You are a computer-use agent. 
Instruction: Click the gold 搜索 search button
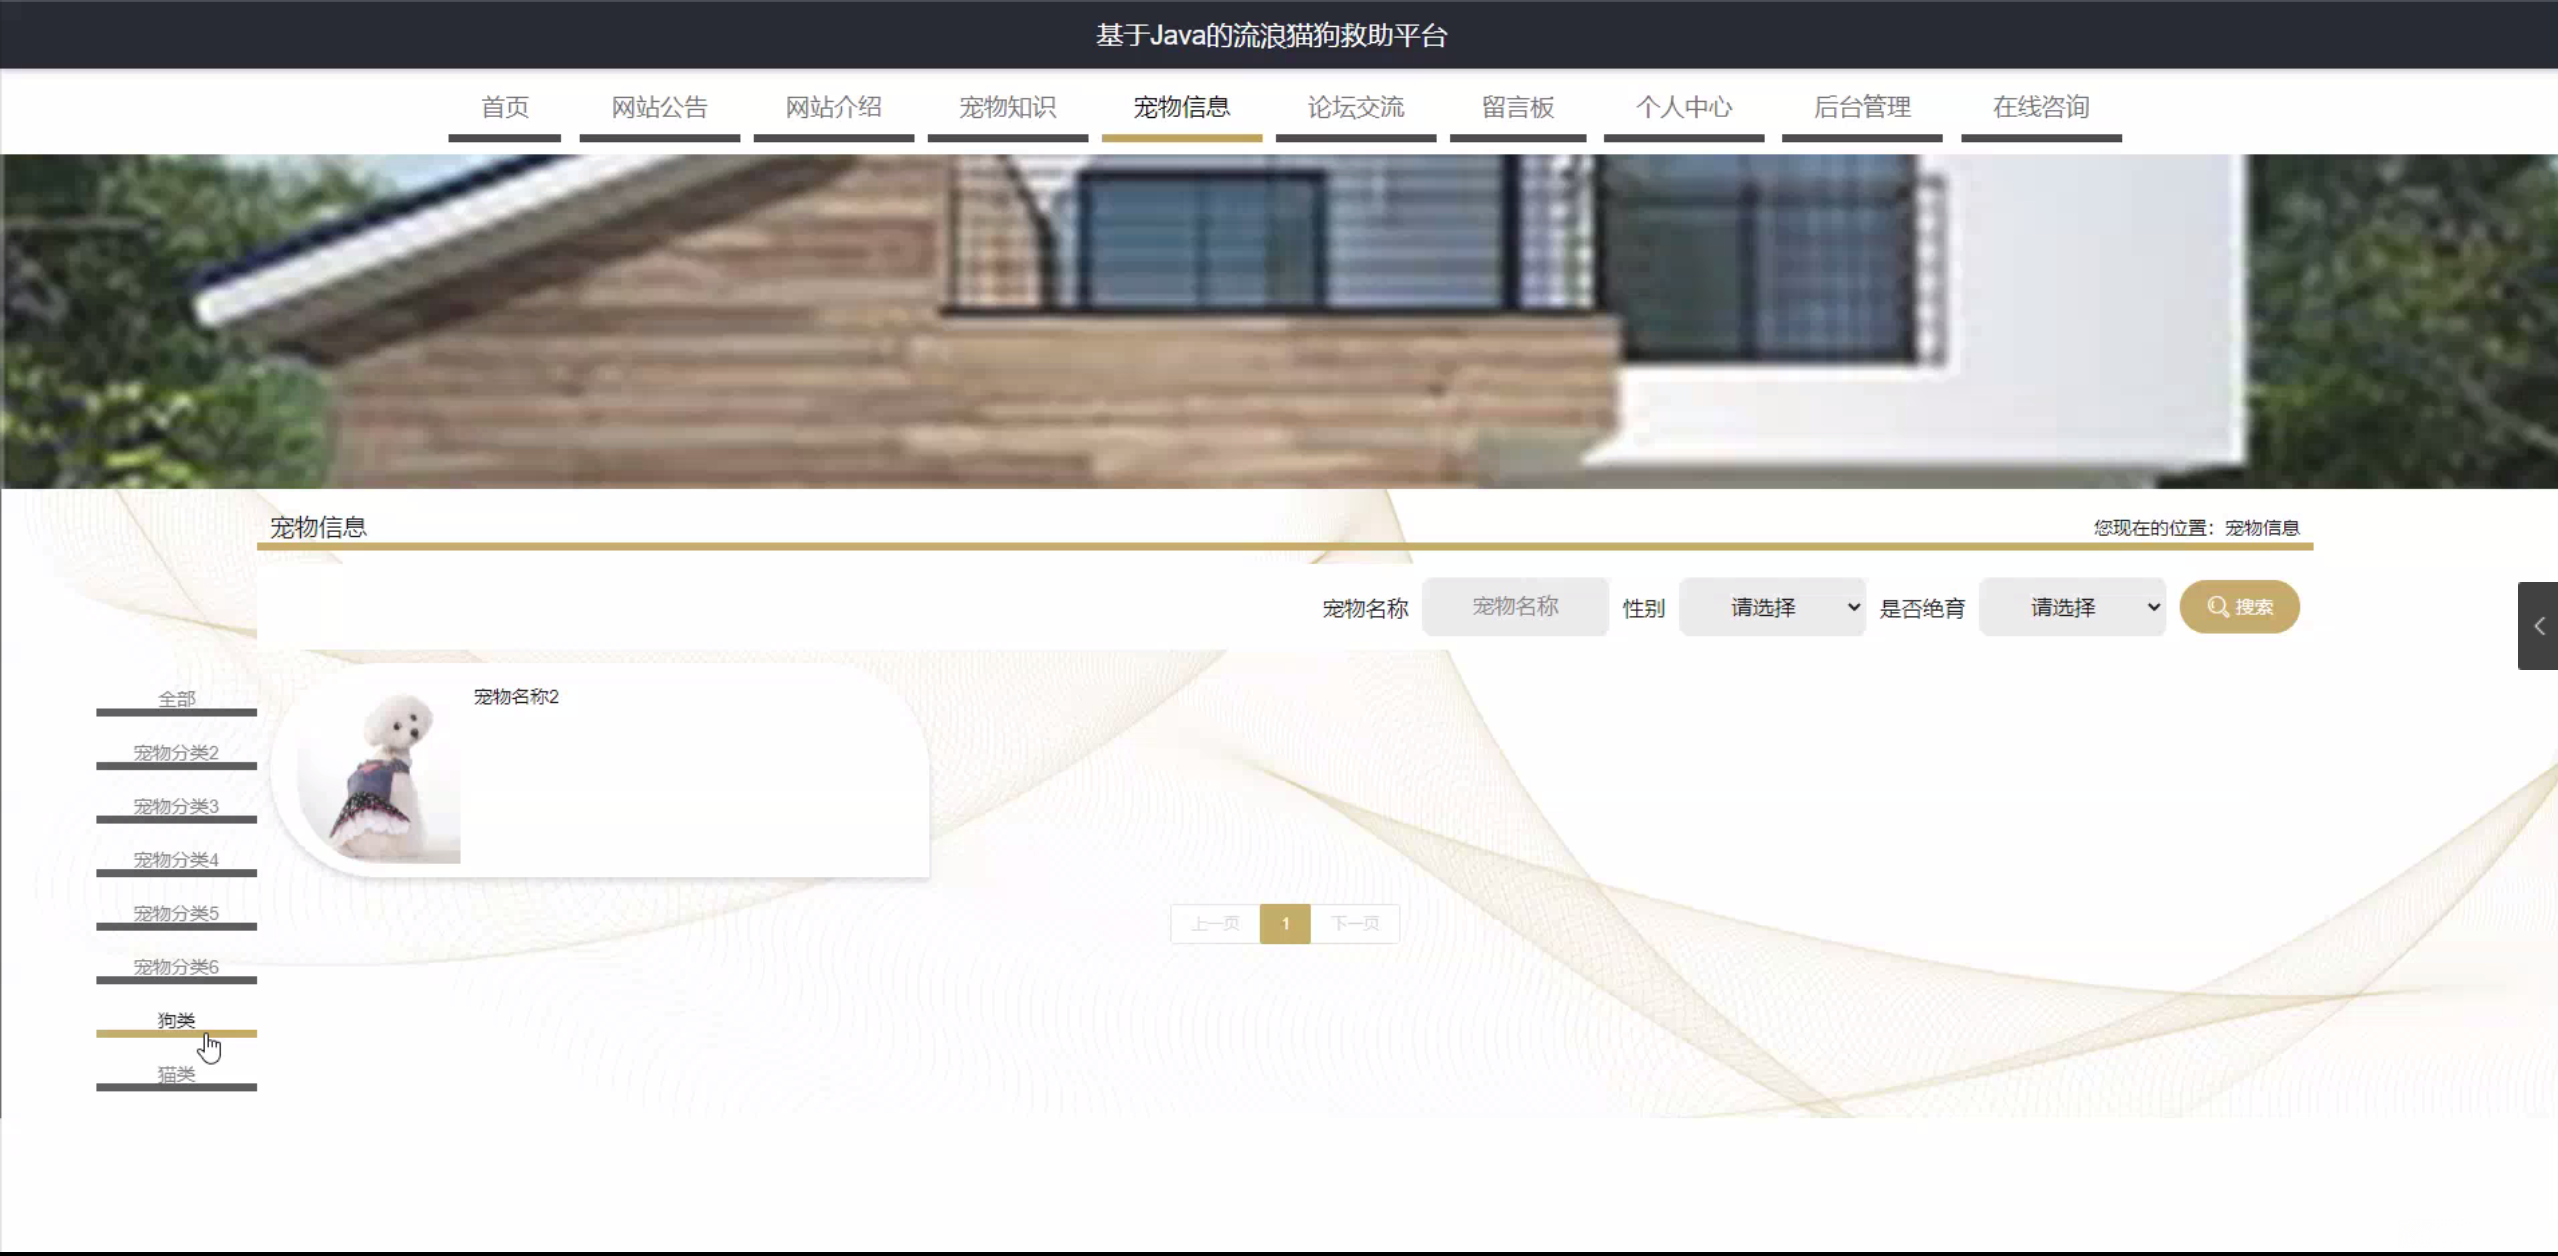pyautogui.click(x=2239, y=607)
